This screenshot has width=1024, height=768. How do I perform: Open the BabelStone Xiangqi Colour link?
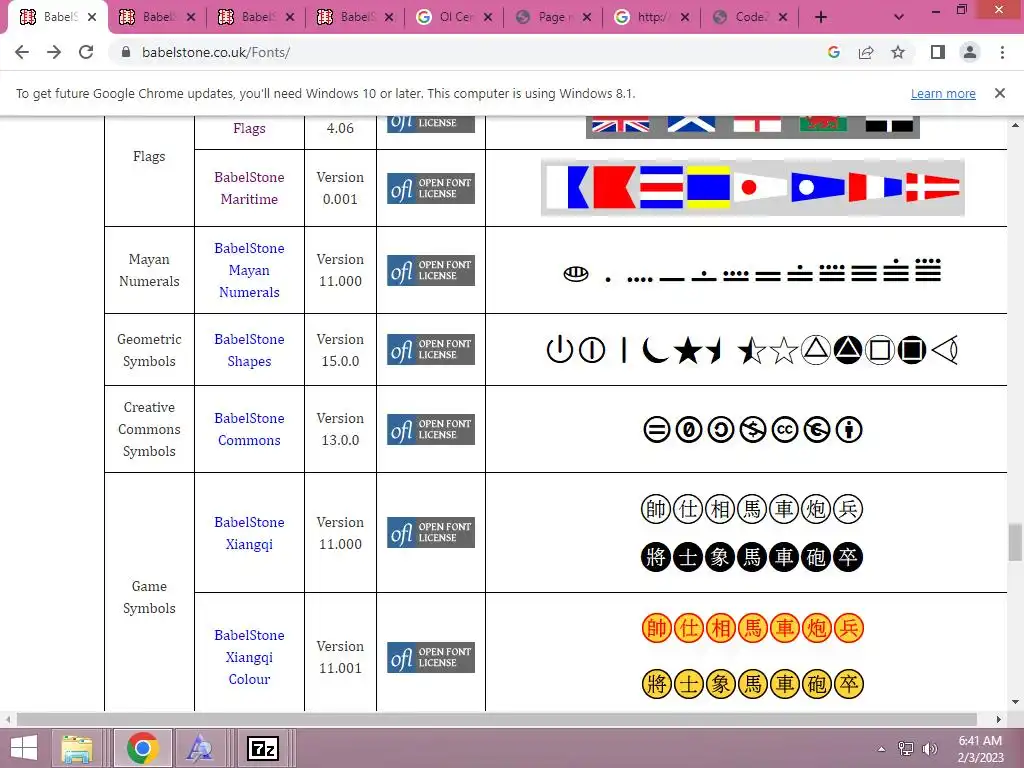click(x=249, y=657)
